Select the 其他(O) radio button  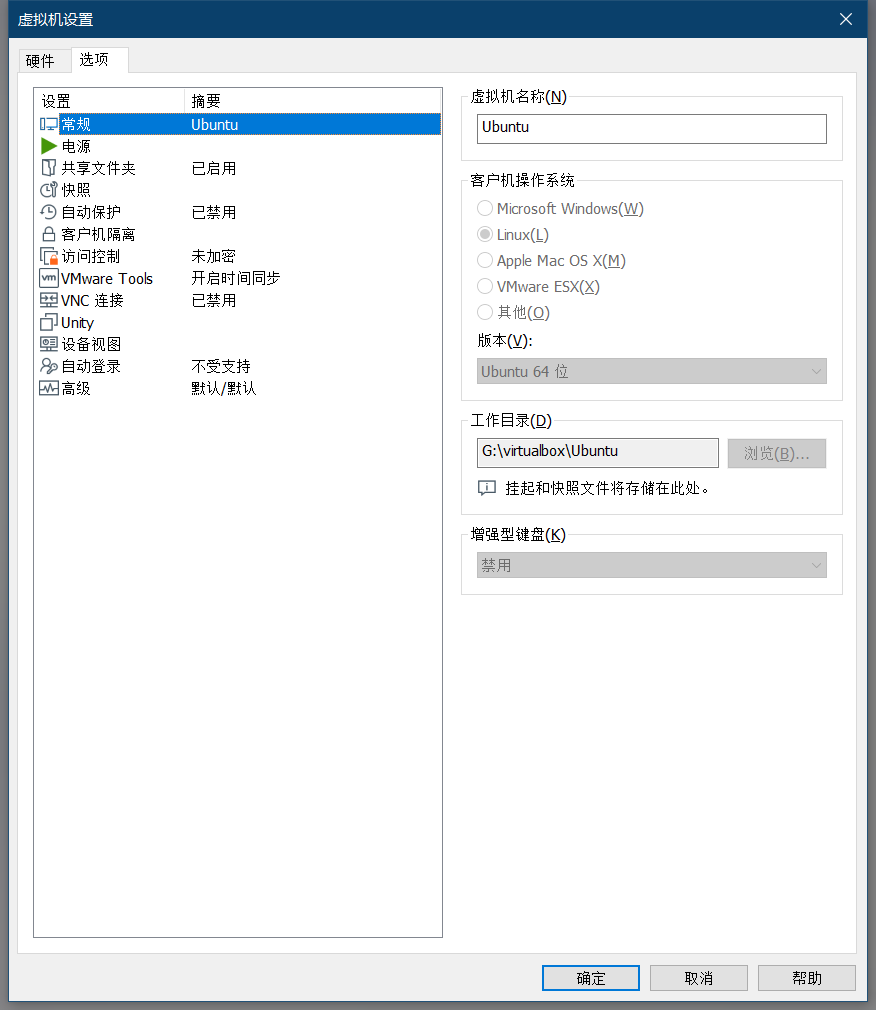tap(484, 312)
